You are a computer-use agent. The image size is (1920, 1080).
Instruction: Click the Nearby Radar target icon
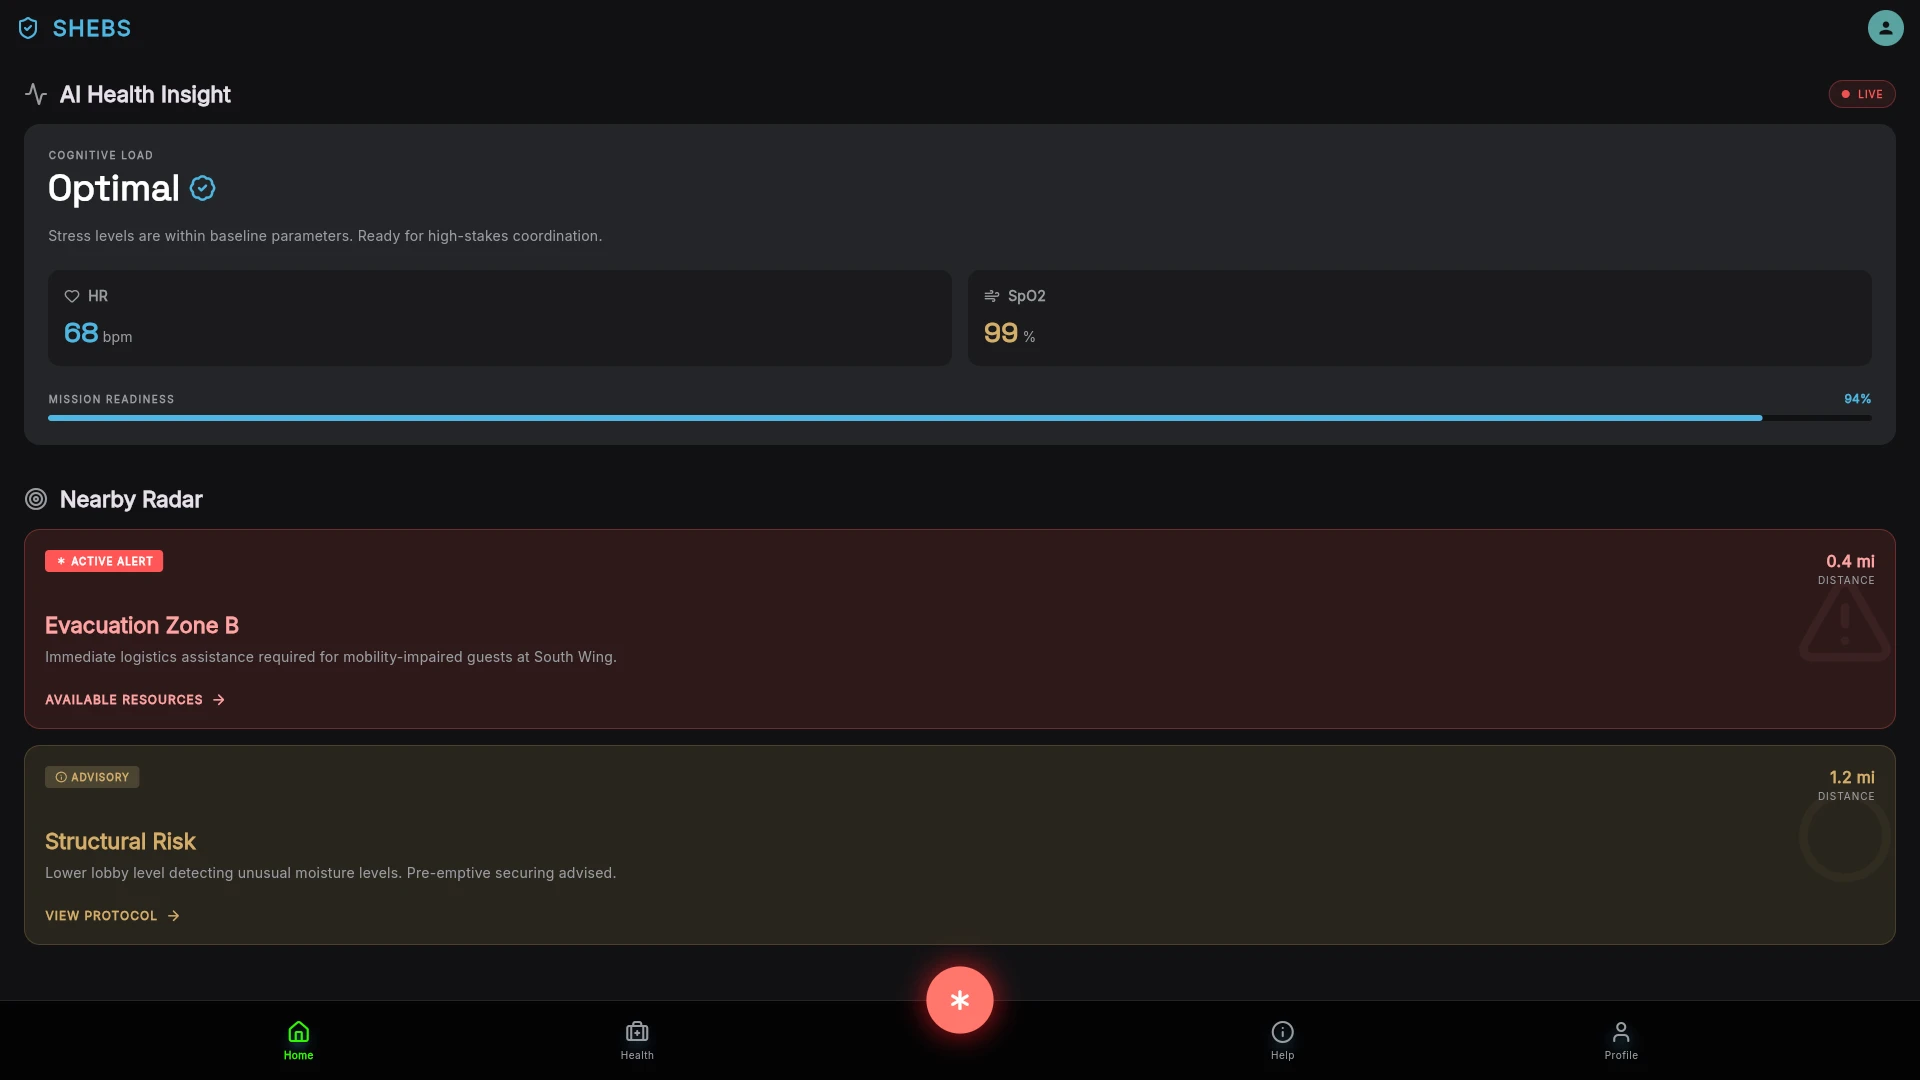(36, 499)
